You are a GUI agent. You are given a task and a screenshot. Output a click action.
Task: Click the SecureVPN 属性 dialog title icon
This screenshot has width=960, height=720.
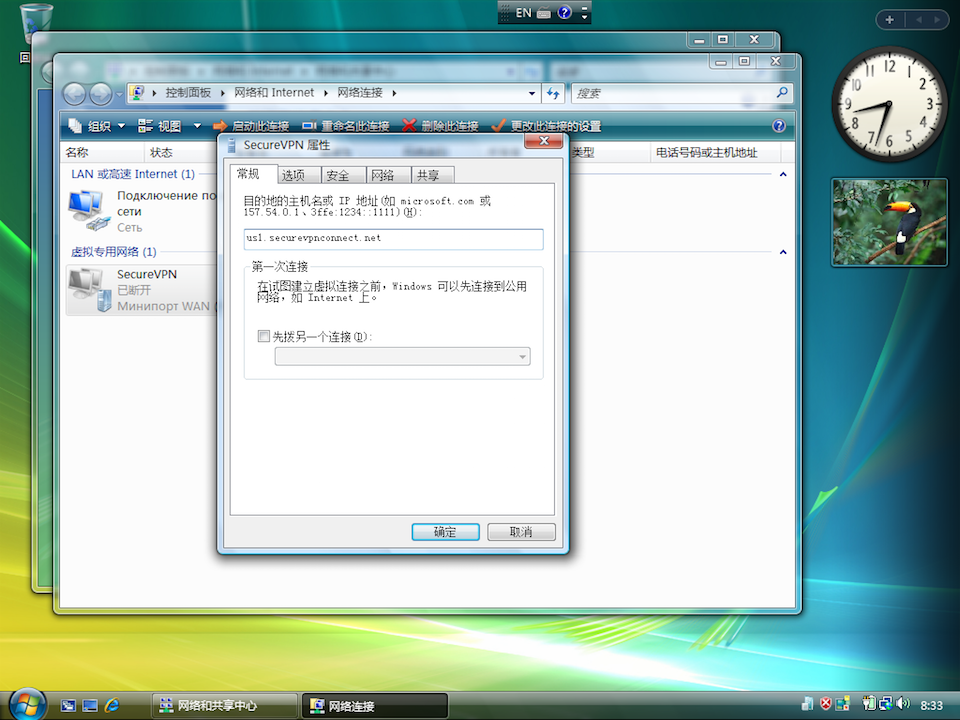click(x=231, y=145)
